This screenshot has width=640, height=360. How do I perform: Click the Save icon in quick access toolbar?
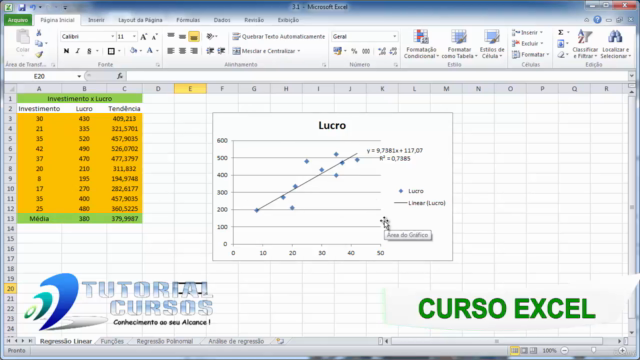(x=22, y=7)
